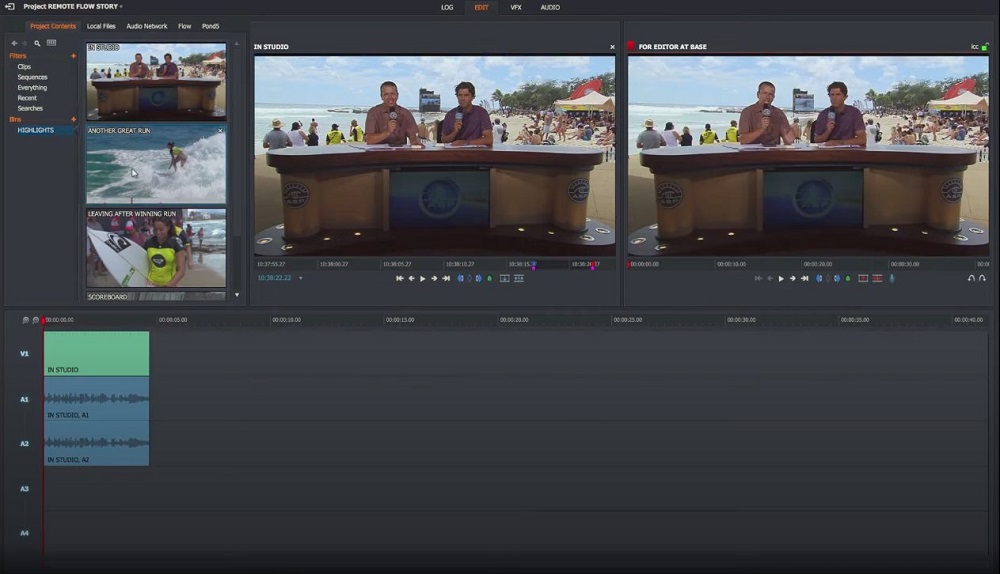Click the voice-over microphone icon
Image resolution: width=1000 pixels, height=574 pixels.
[892, 278]
